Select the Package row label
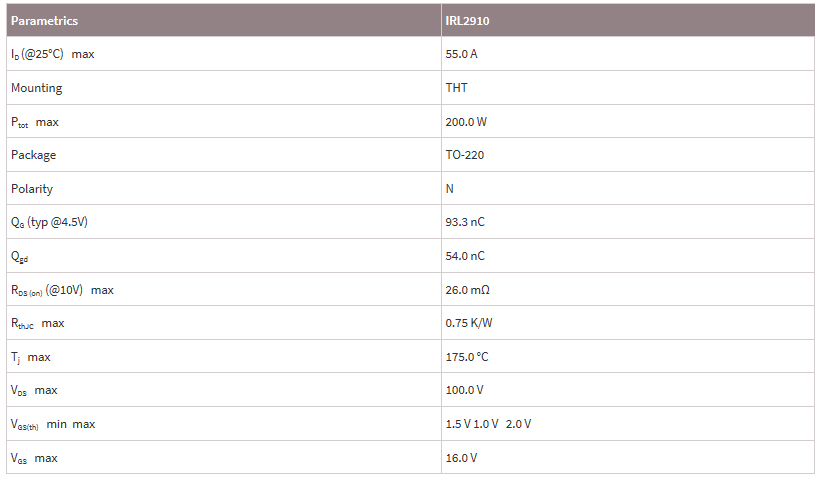This screenshot has width=823, height=484. click(34, 155)
